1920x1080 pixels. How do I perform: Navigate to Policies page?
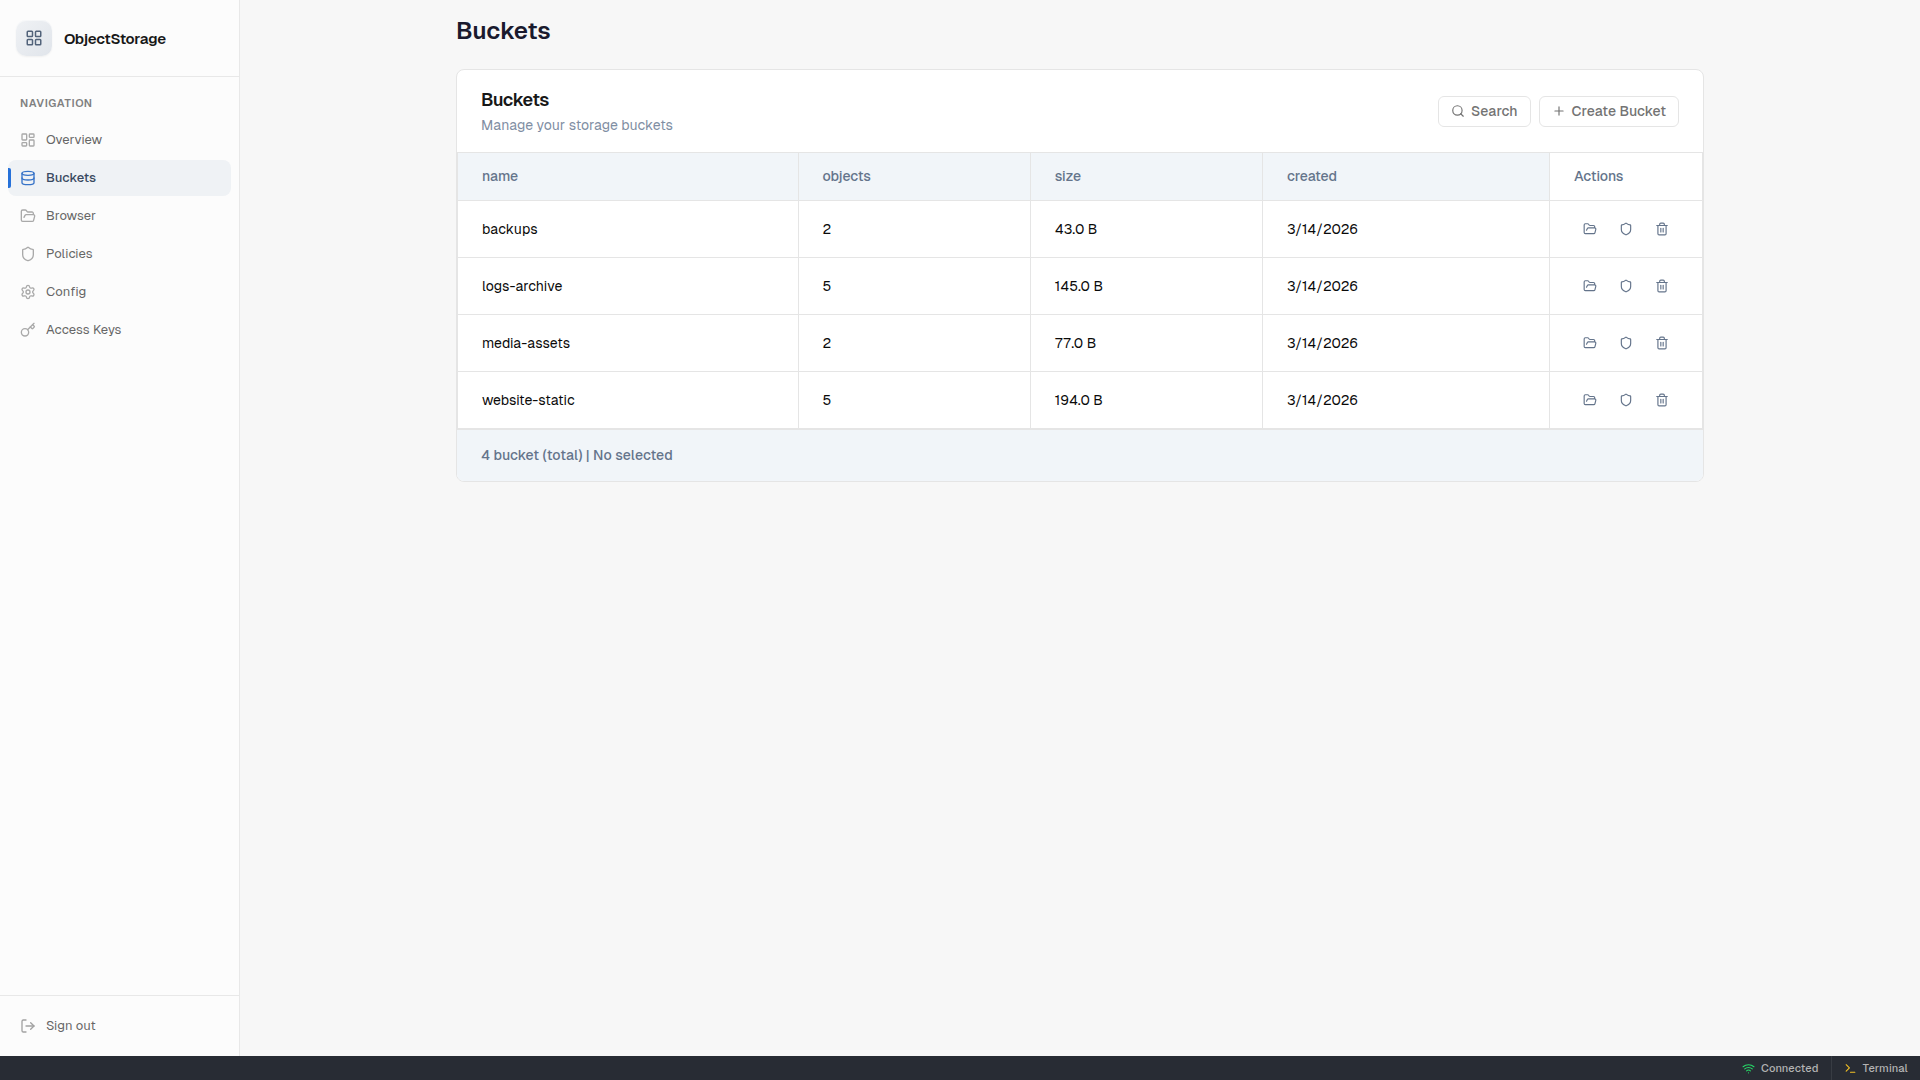tap(69, 254)
